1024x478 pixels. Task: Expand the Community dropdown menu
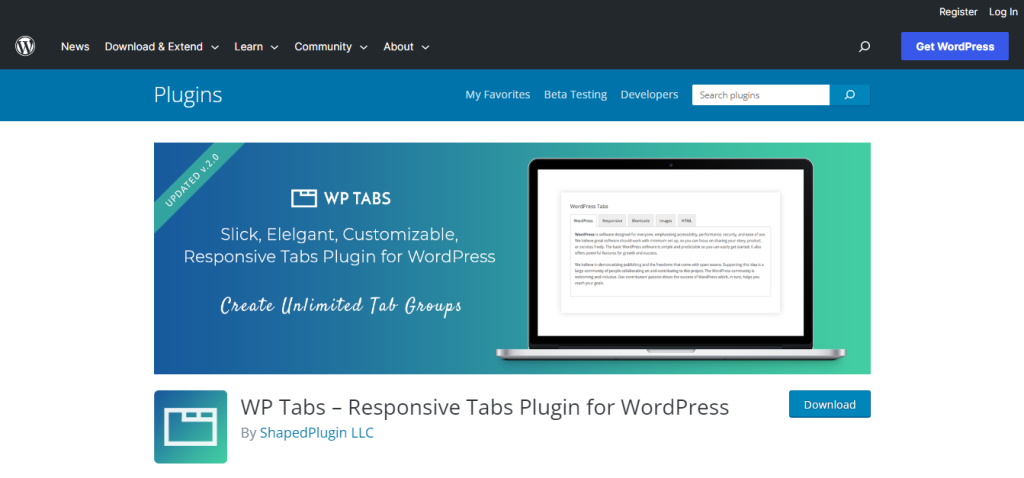pos(330,46)
